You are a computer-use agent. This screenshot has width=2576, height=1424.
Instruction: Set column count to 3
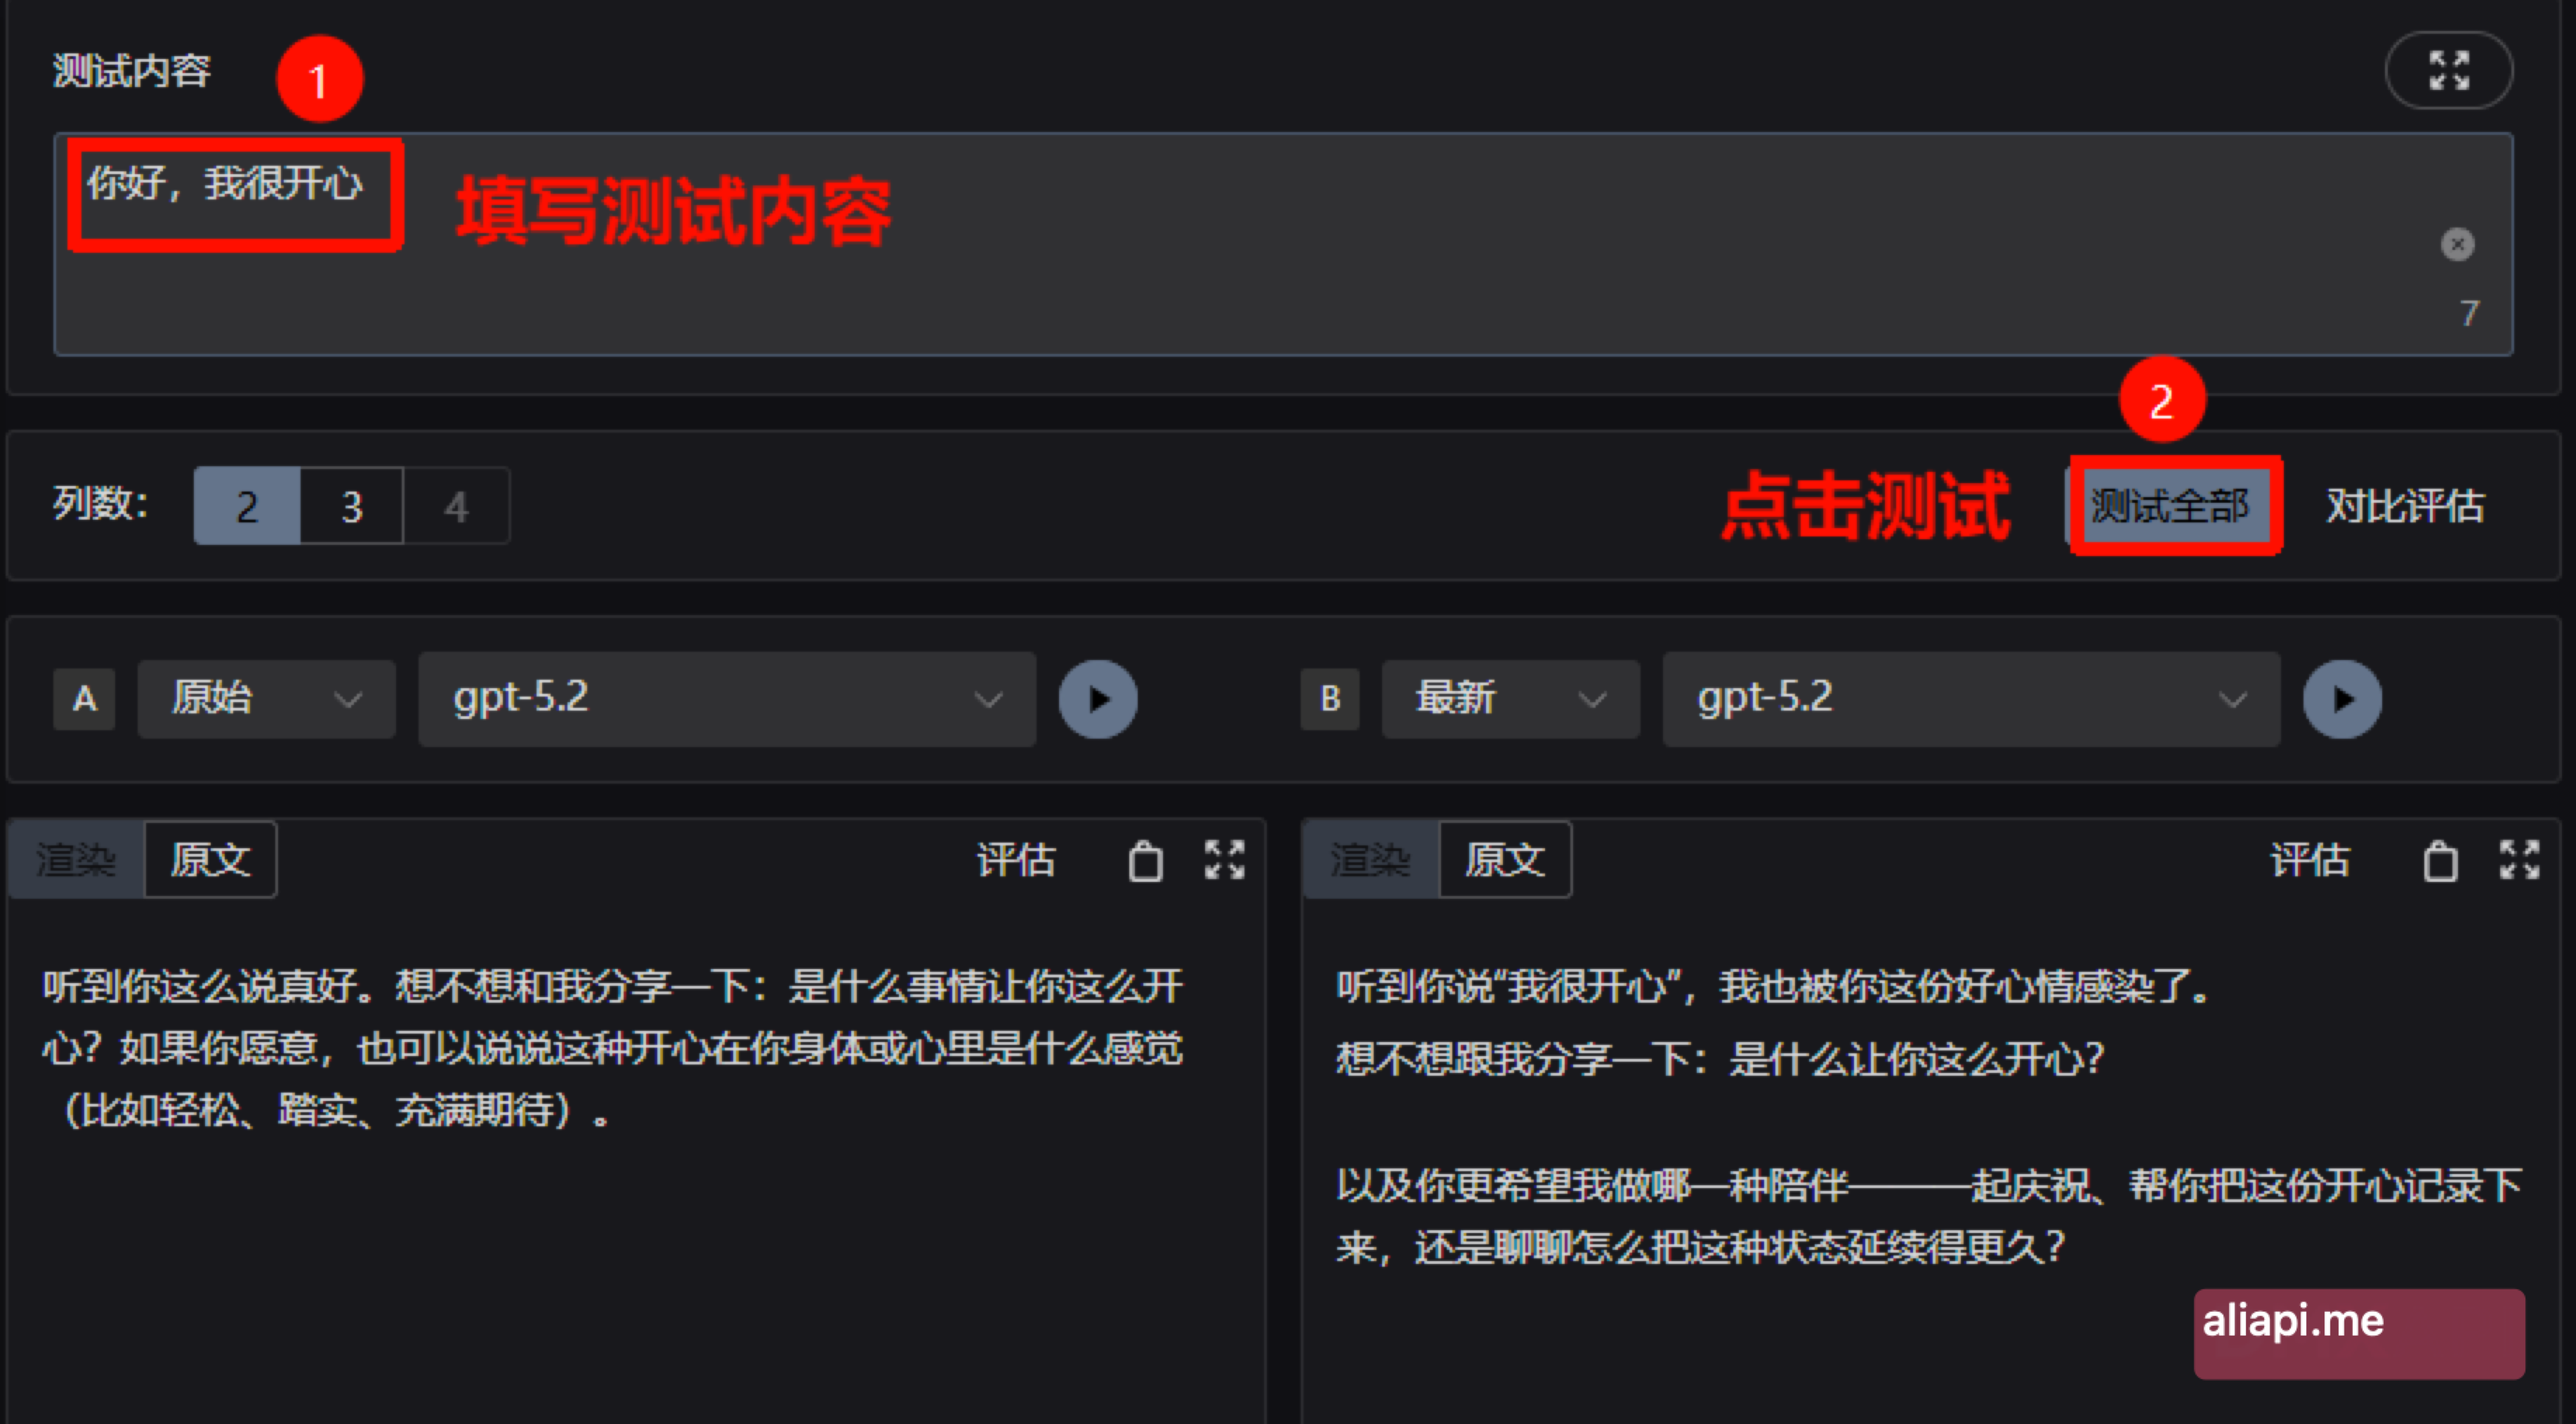tap(352, 506)
